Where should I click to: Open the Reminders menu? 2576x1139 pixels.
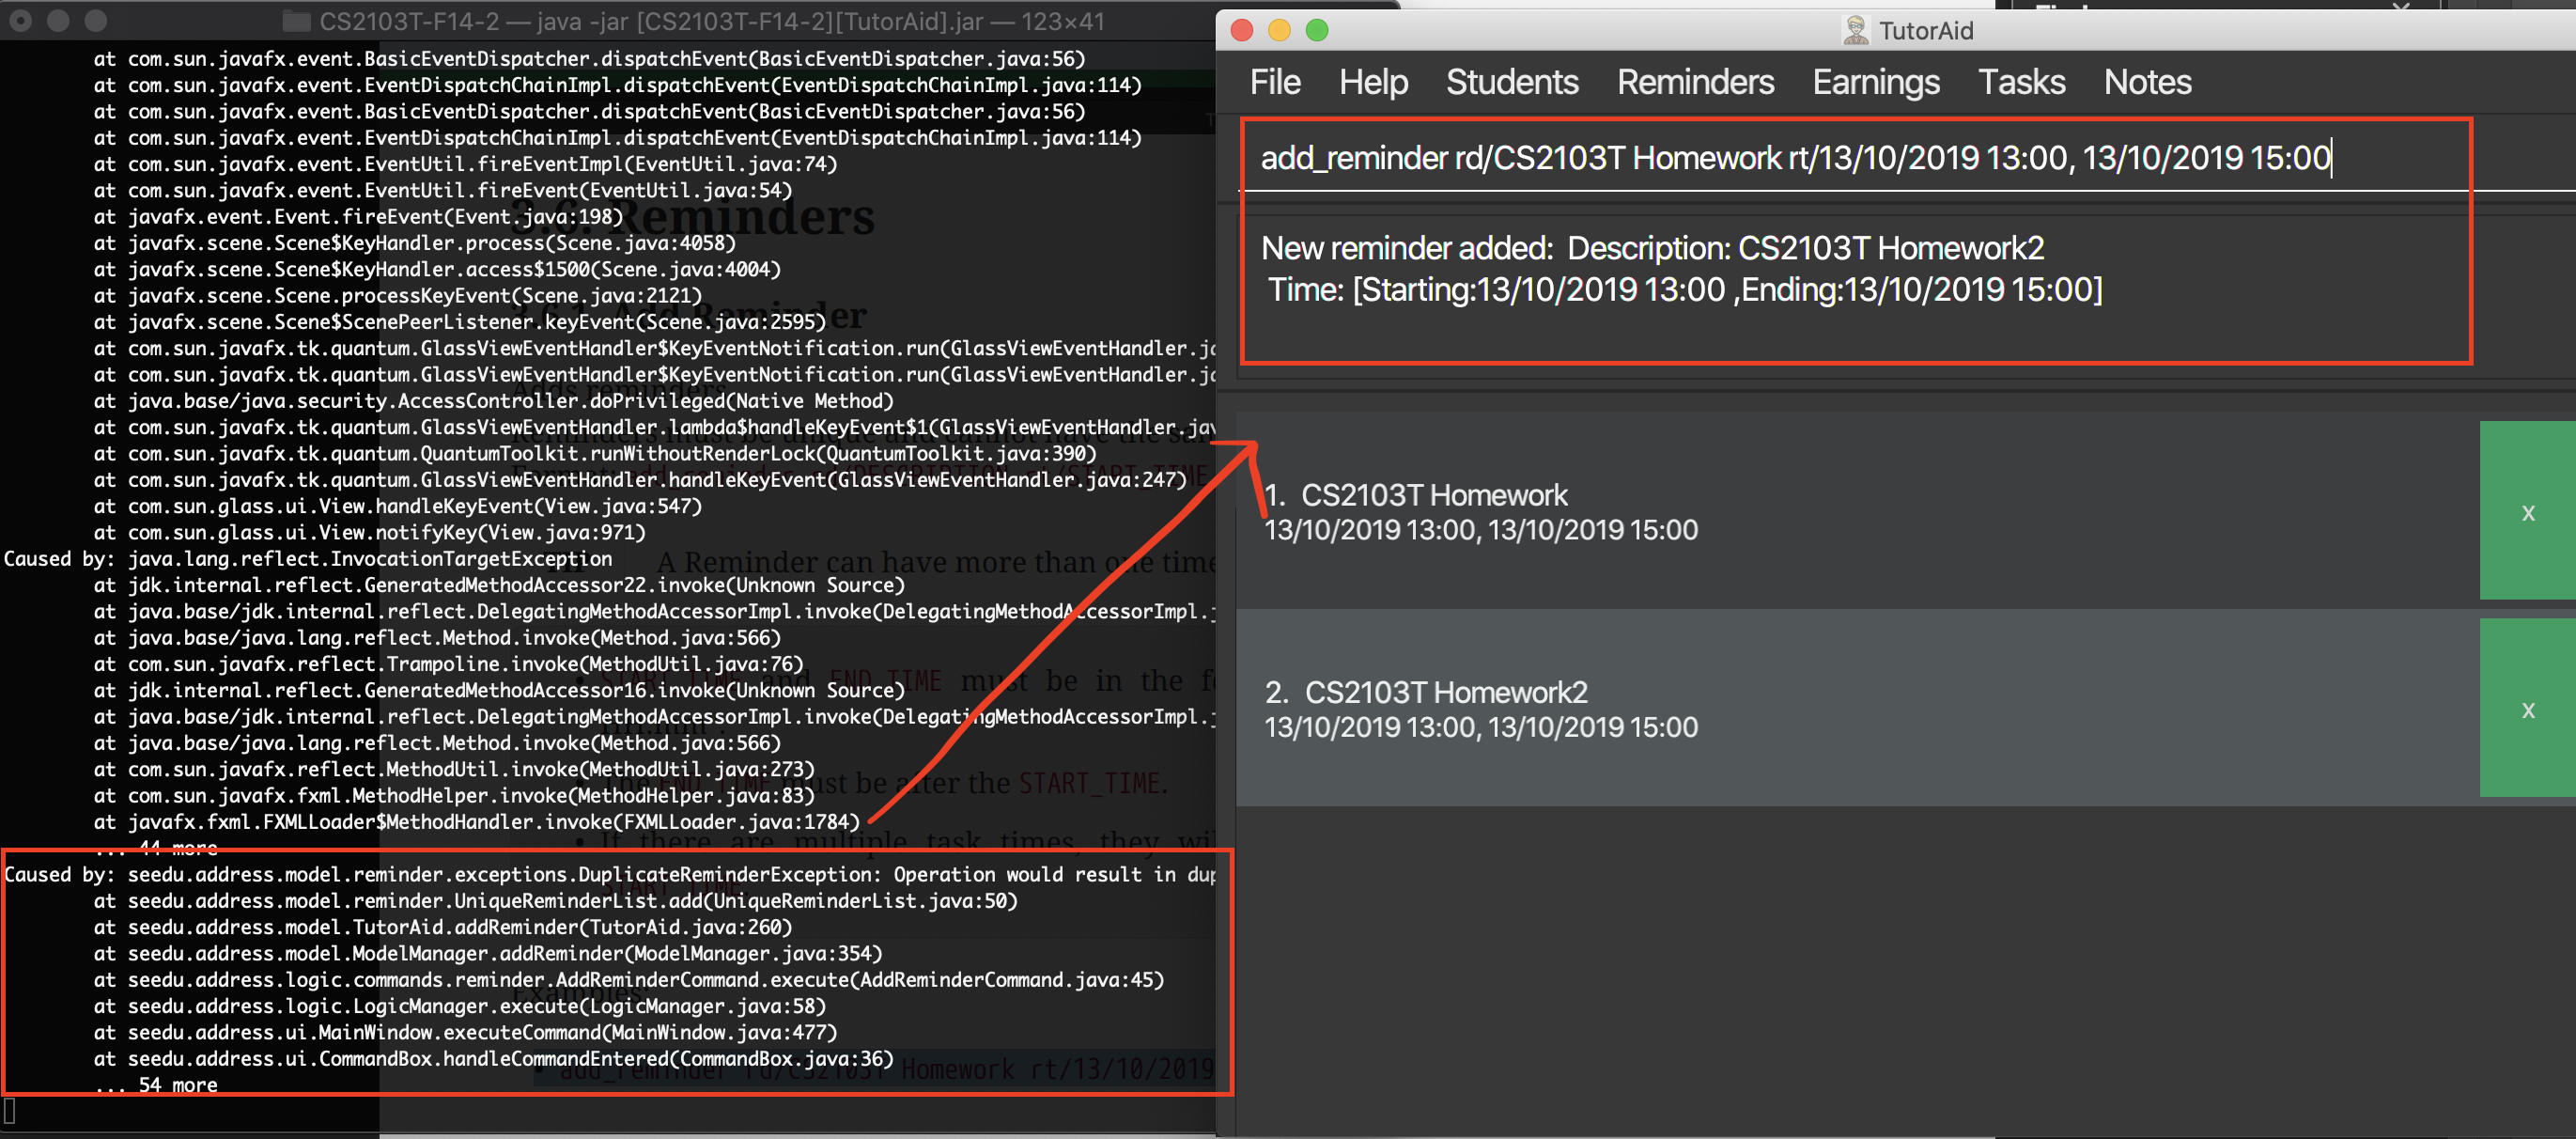point(1695,82)
